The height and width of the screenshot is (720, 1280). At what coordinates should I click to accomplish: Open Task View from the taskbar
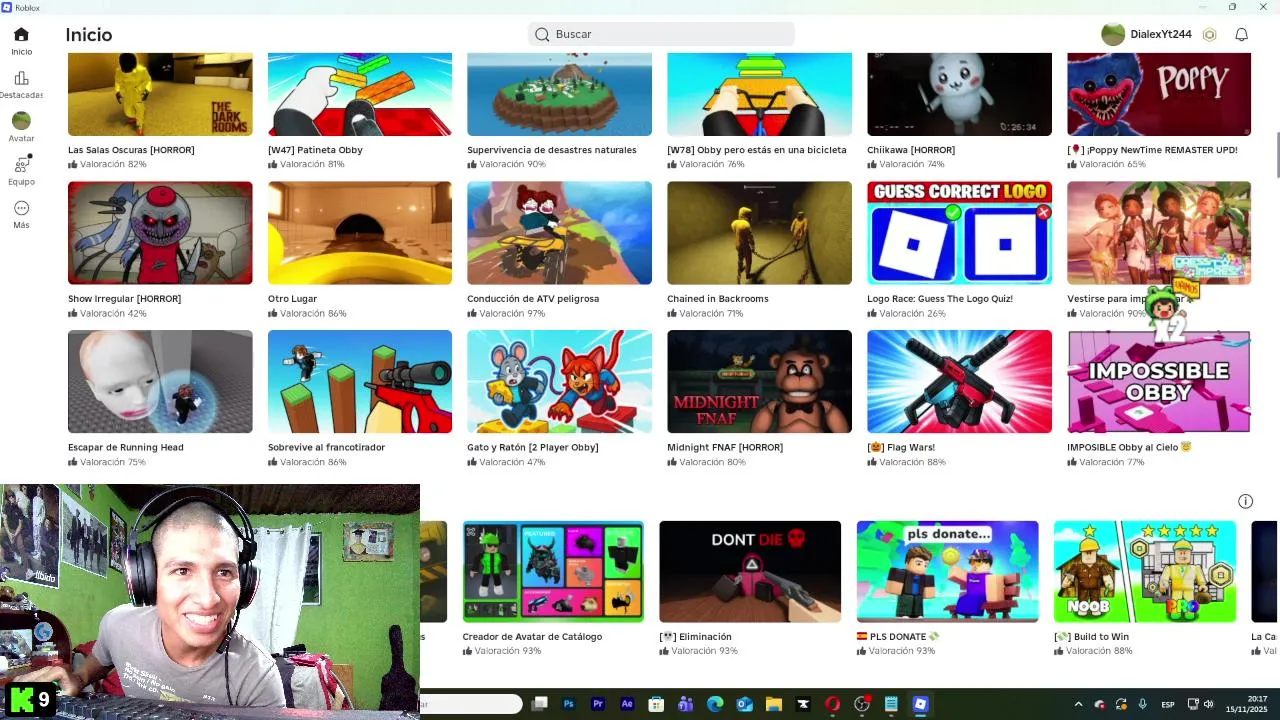pos(539,704)
